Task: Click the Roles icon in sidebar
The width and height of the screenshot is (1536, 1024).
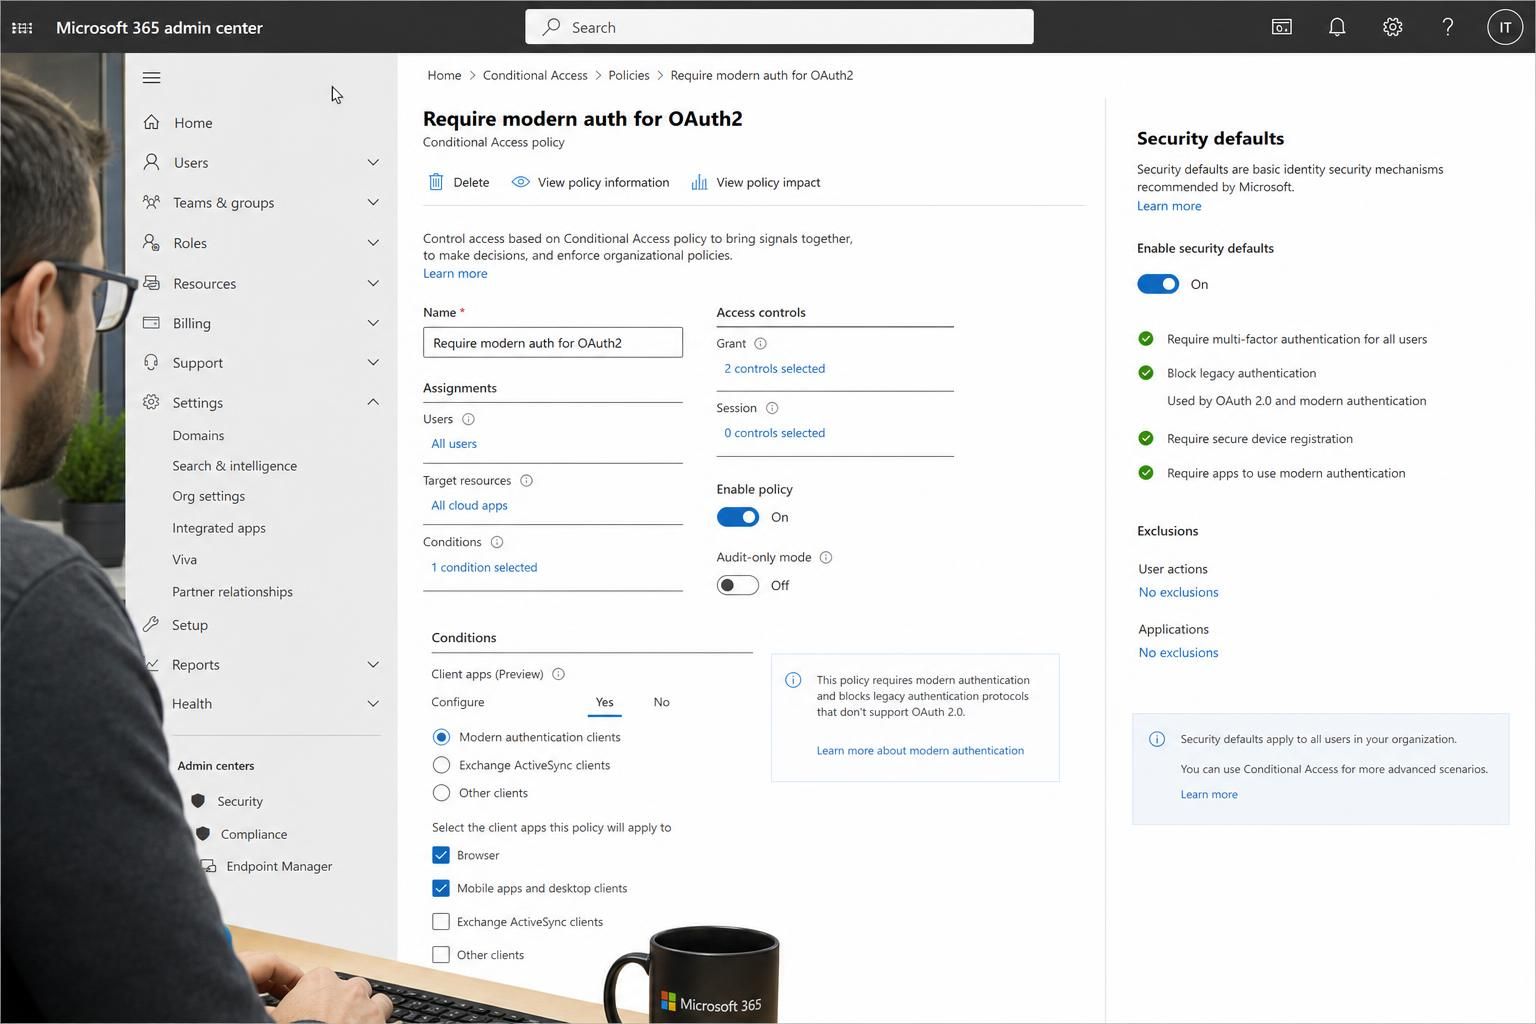Action: (x=151, y=242)
